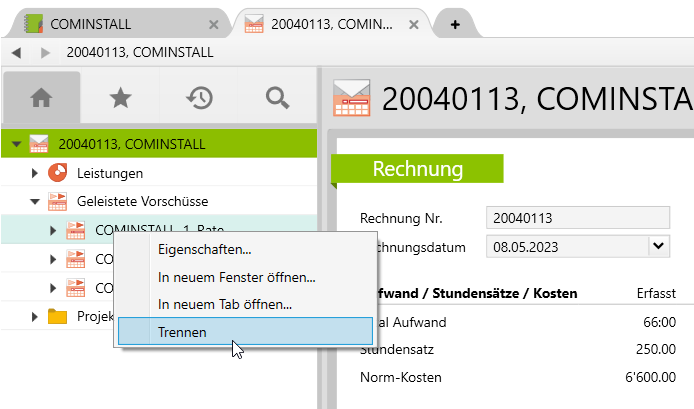Click the Leistungen pie chart icon
Screen dimensions: 694x409
click(58, 173)
